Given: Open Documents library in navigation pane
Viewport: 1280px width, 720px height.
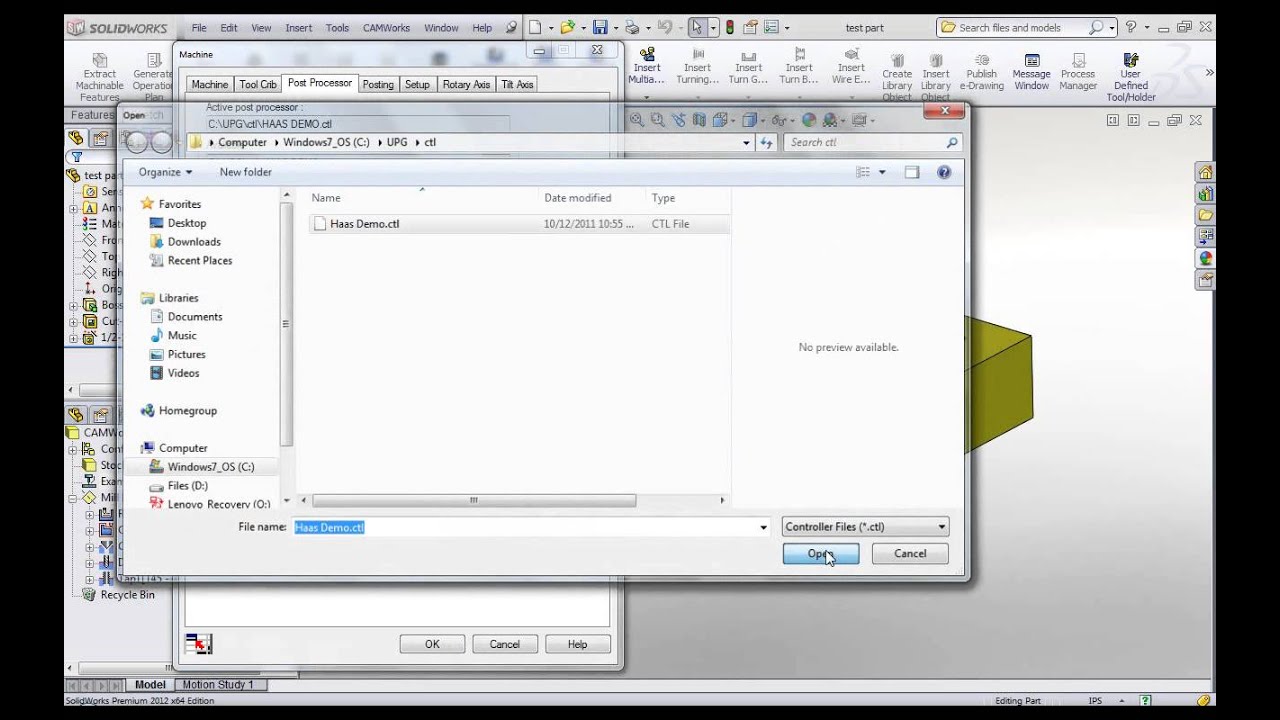Looking at the screenshot, I should tap(194, 317).
